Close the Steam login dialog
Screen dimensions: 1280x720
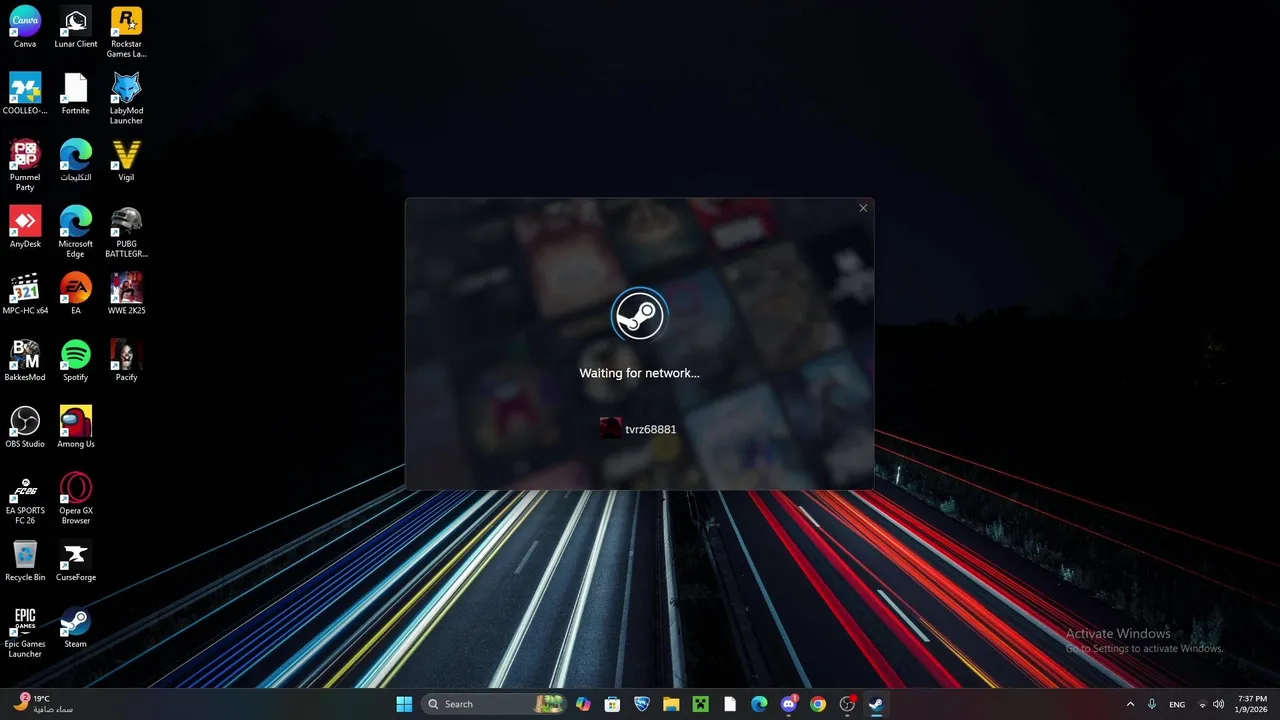pos(863,208)
